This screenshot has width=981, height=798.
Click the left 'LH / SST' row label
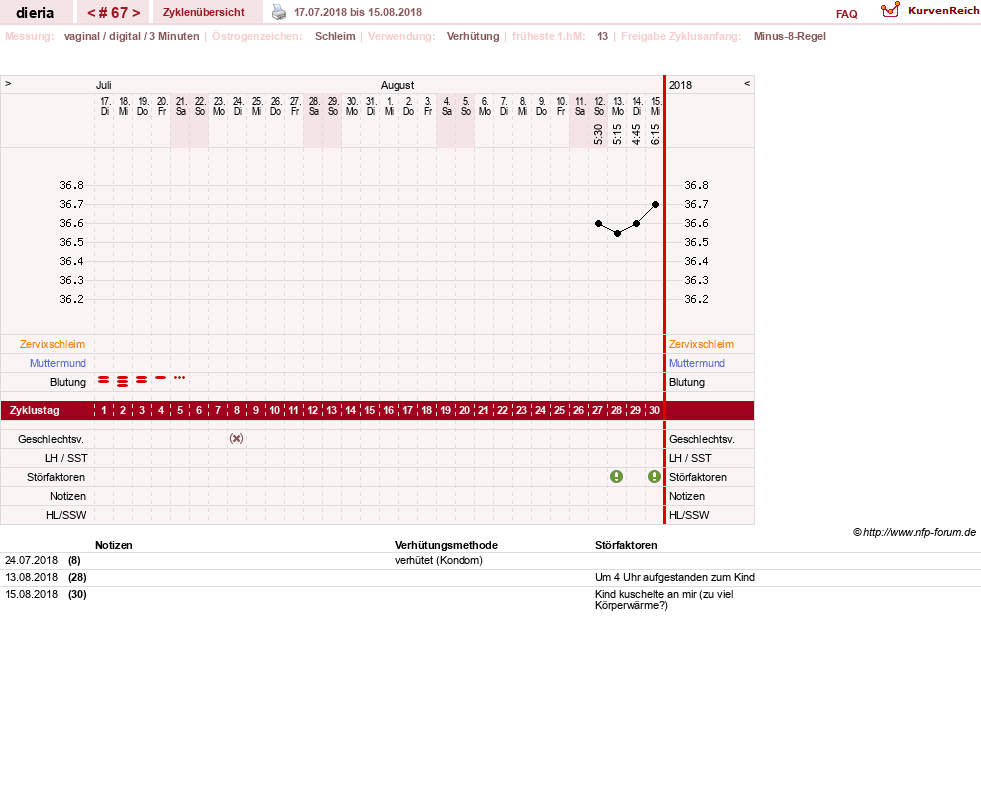(x=66, y=458)
